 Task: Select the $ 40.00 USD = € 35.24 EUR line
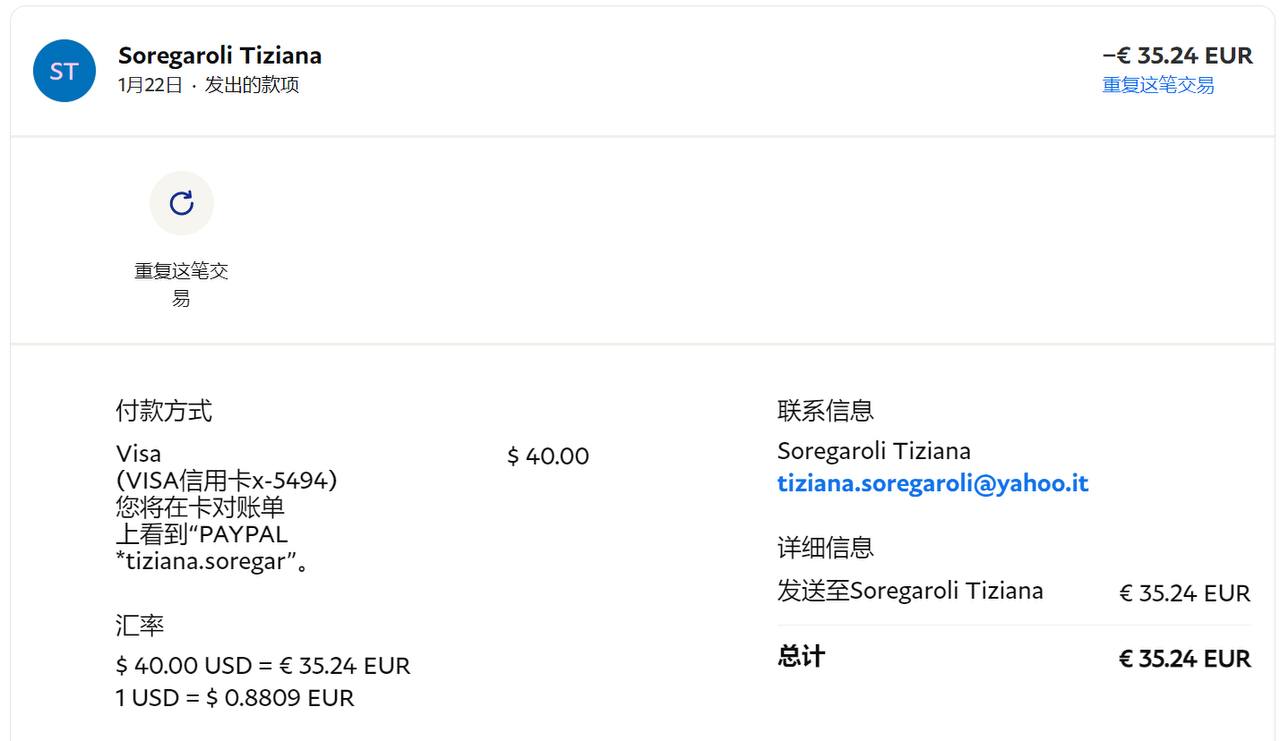coord(263,666)
